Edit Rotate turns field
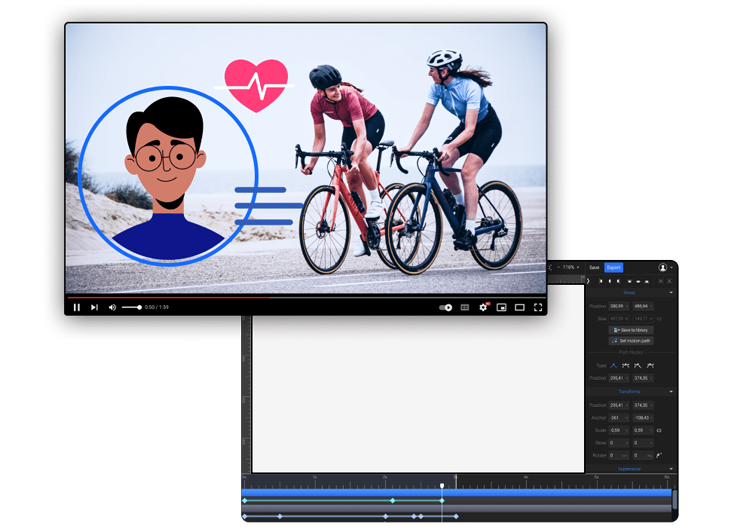750x530 pixels. tap(618, 455)
